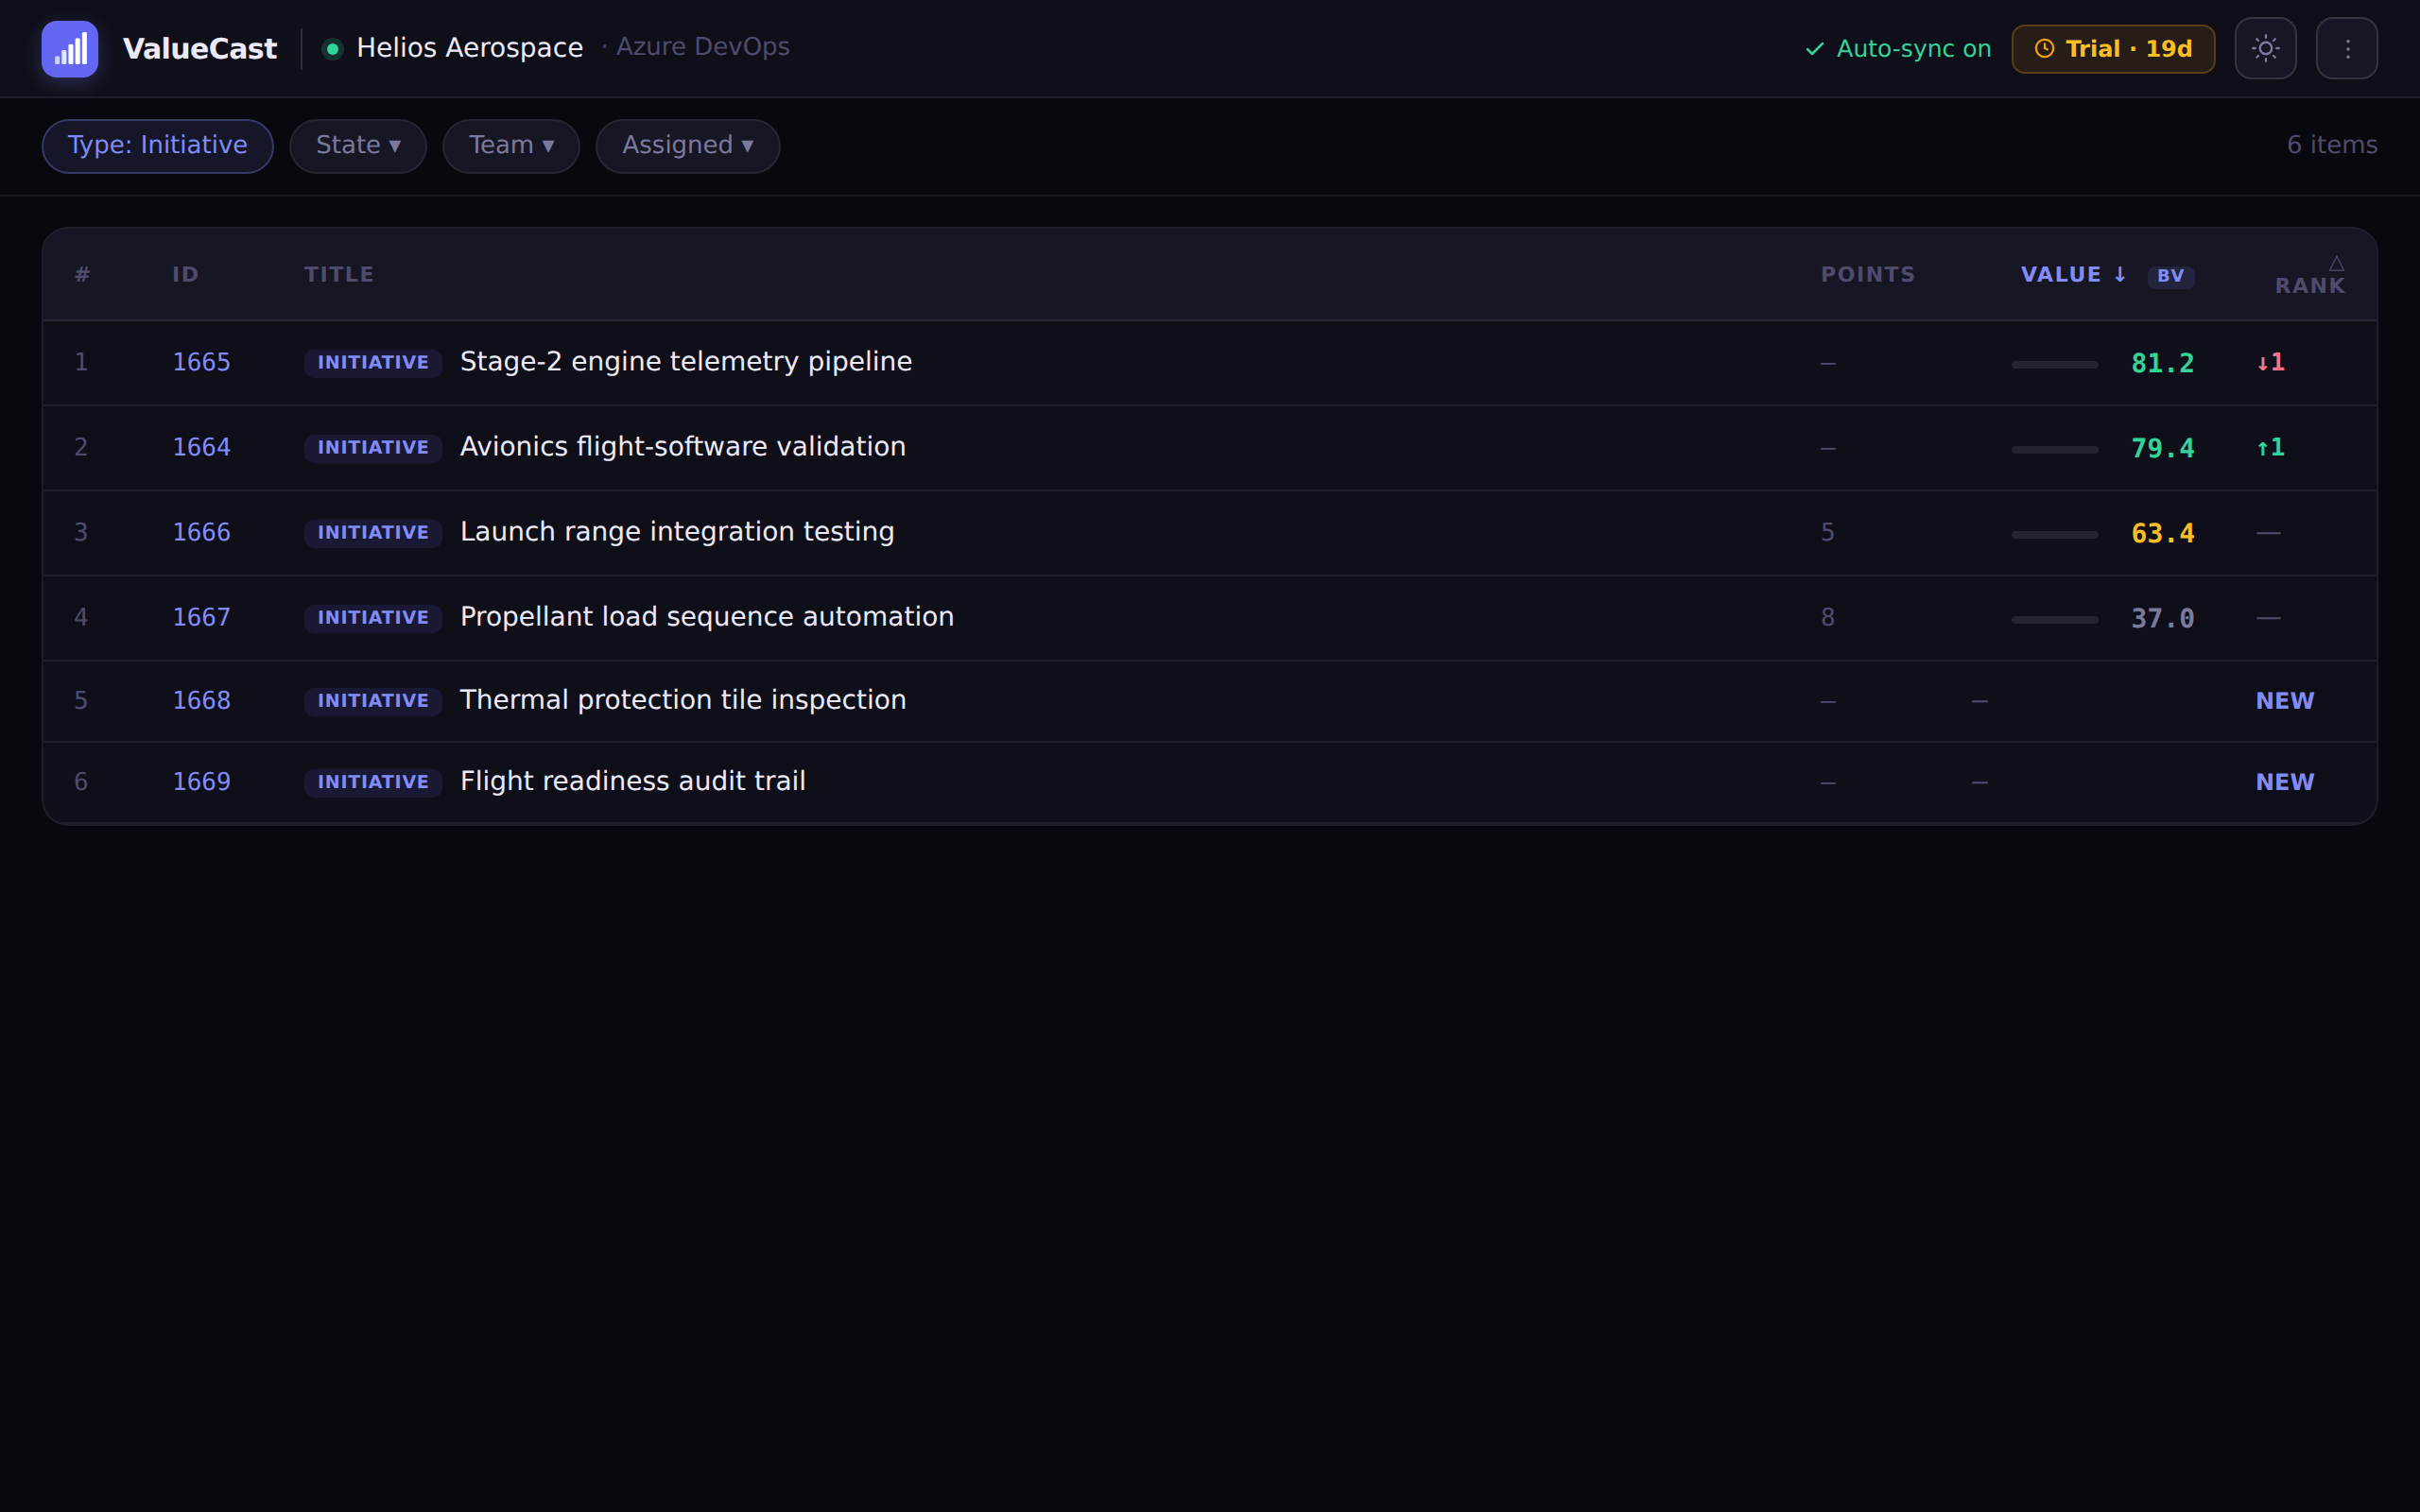Open the Assigned filter dropdown
Viewport: 2420px width, 1512px height.
(x=688, y=146)
